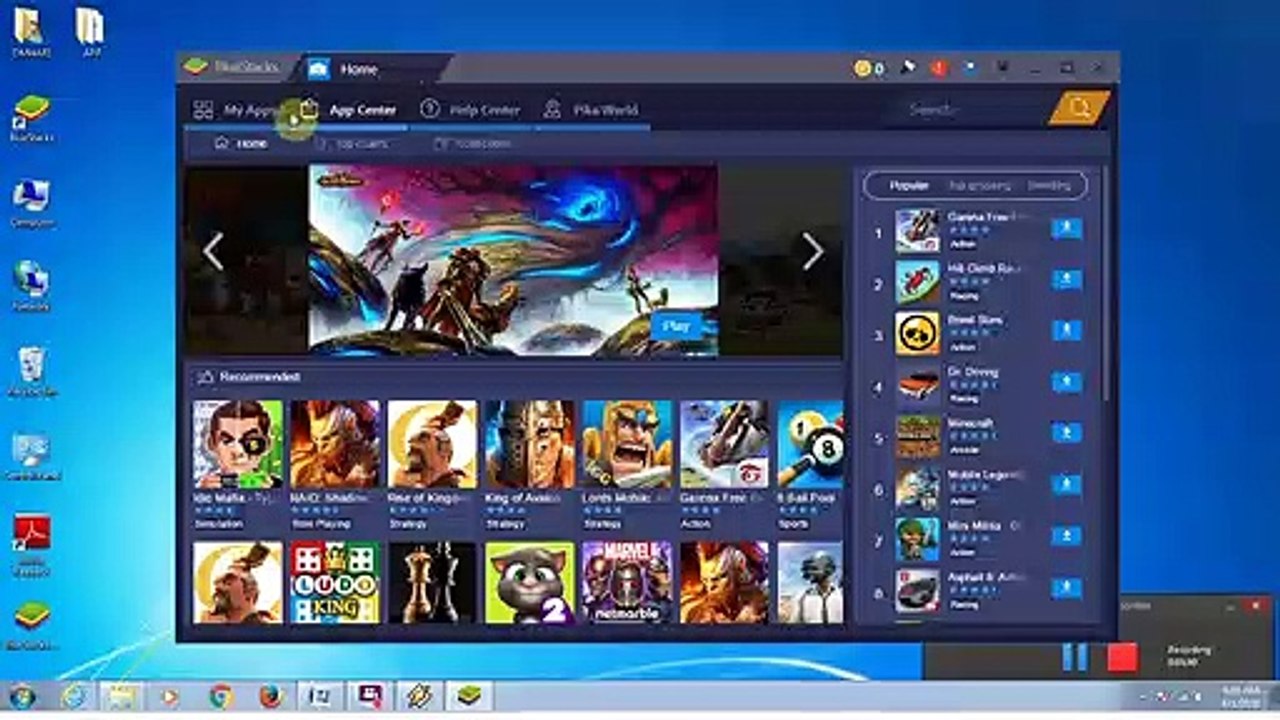
Task: Show the previous banner with left arrow
Action: coord(213,252)
